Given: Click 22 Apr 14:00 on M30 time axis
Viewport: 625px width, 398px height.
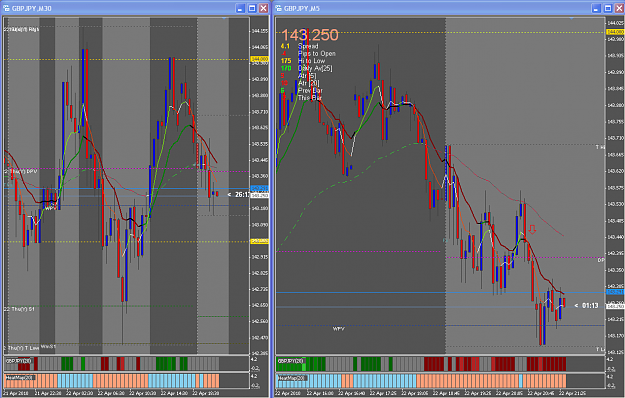Looking at the screenshot, I should [174, 393].
